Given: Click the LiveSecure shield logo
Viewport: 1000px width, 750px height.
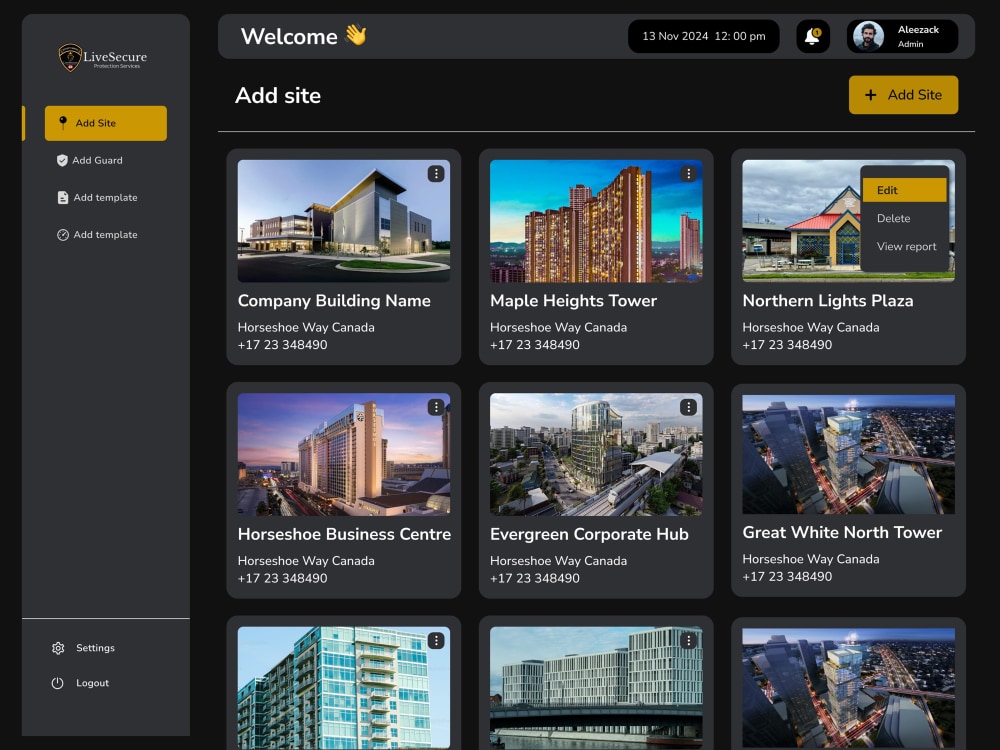Looking at the screenshot, I should 70,57.
